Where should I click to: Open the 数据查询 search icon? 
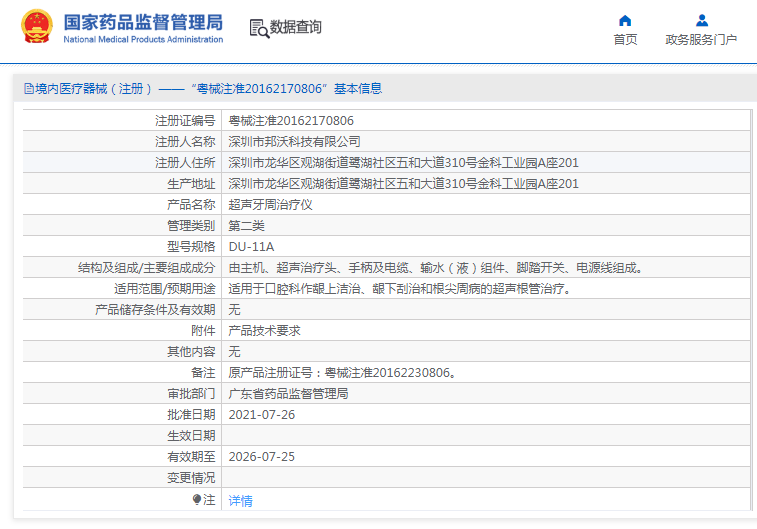(259, 28)
